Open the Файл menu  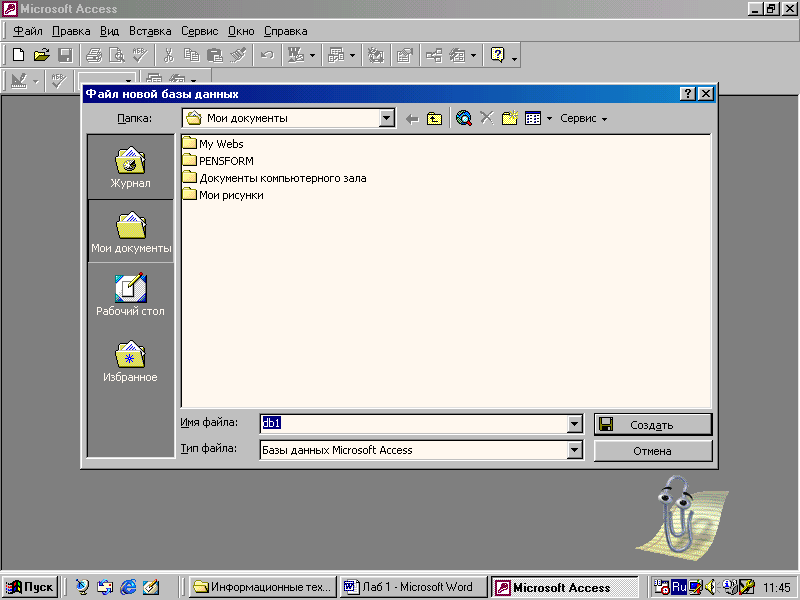(28, 31)
